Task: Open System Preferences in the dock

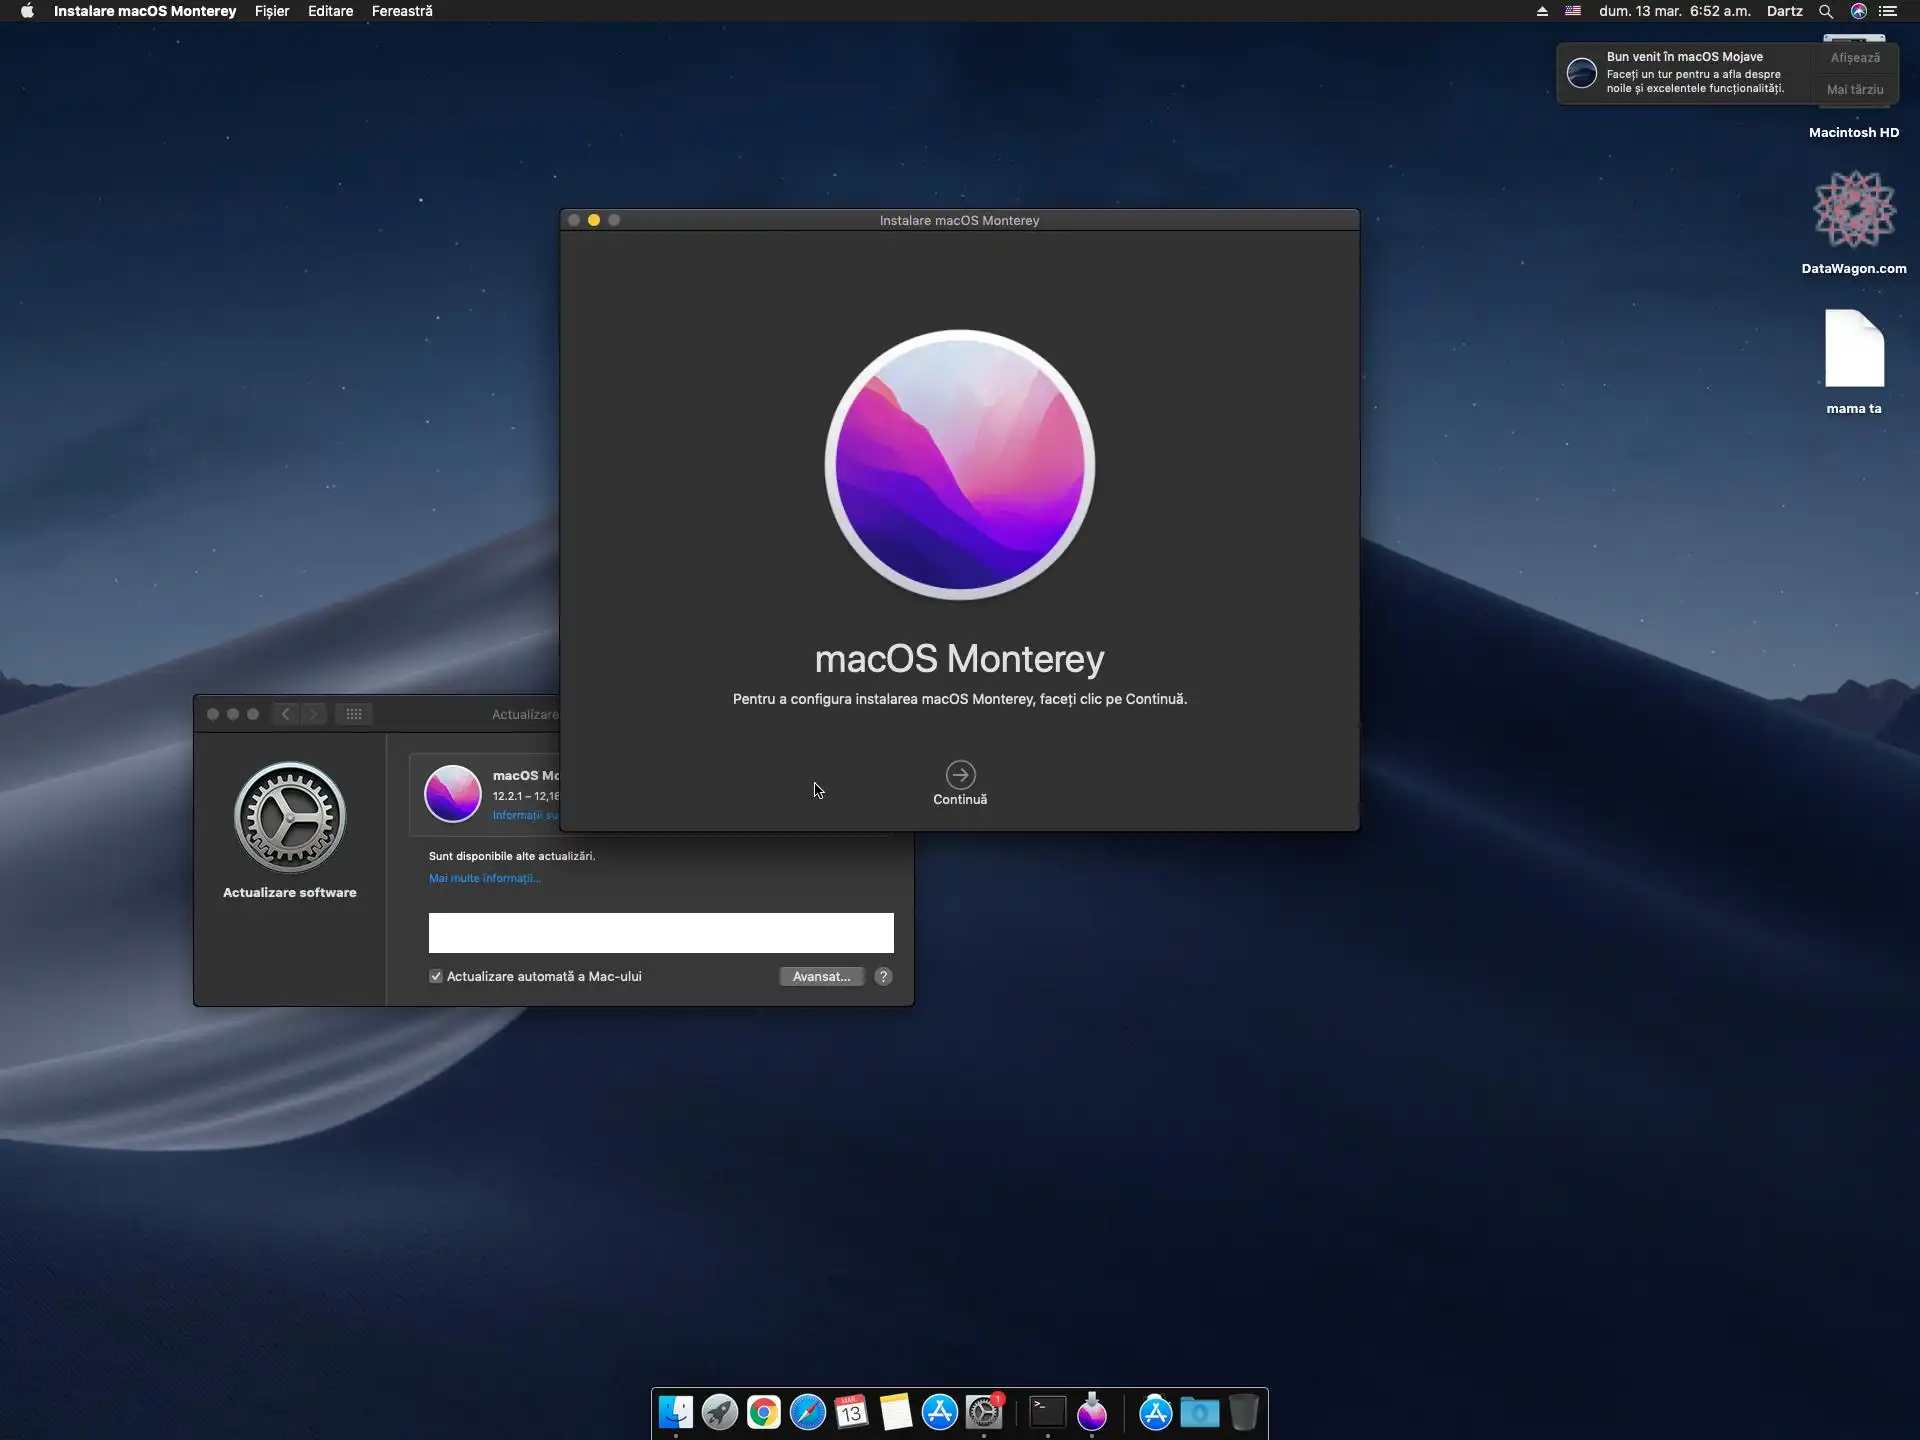Action: pyautogui.click(x=984, y=1412)
